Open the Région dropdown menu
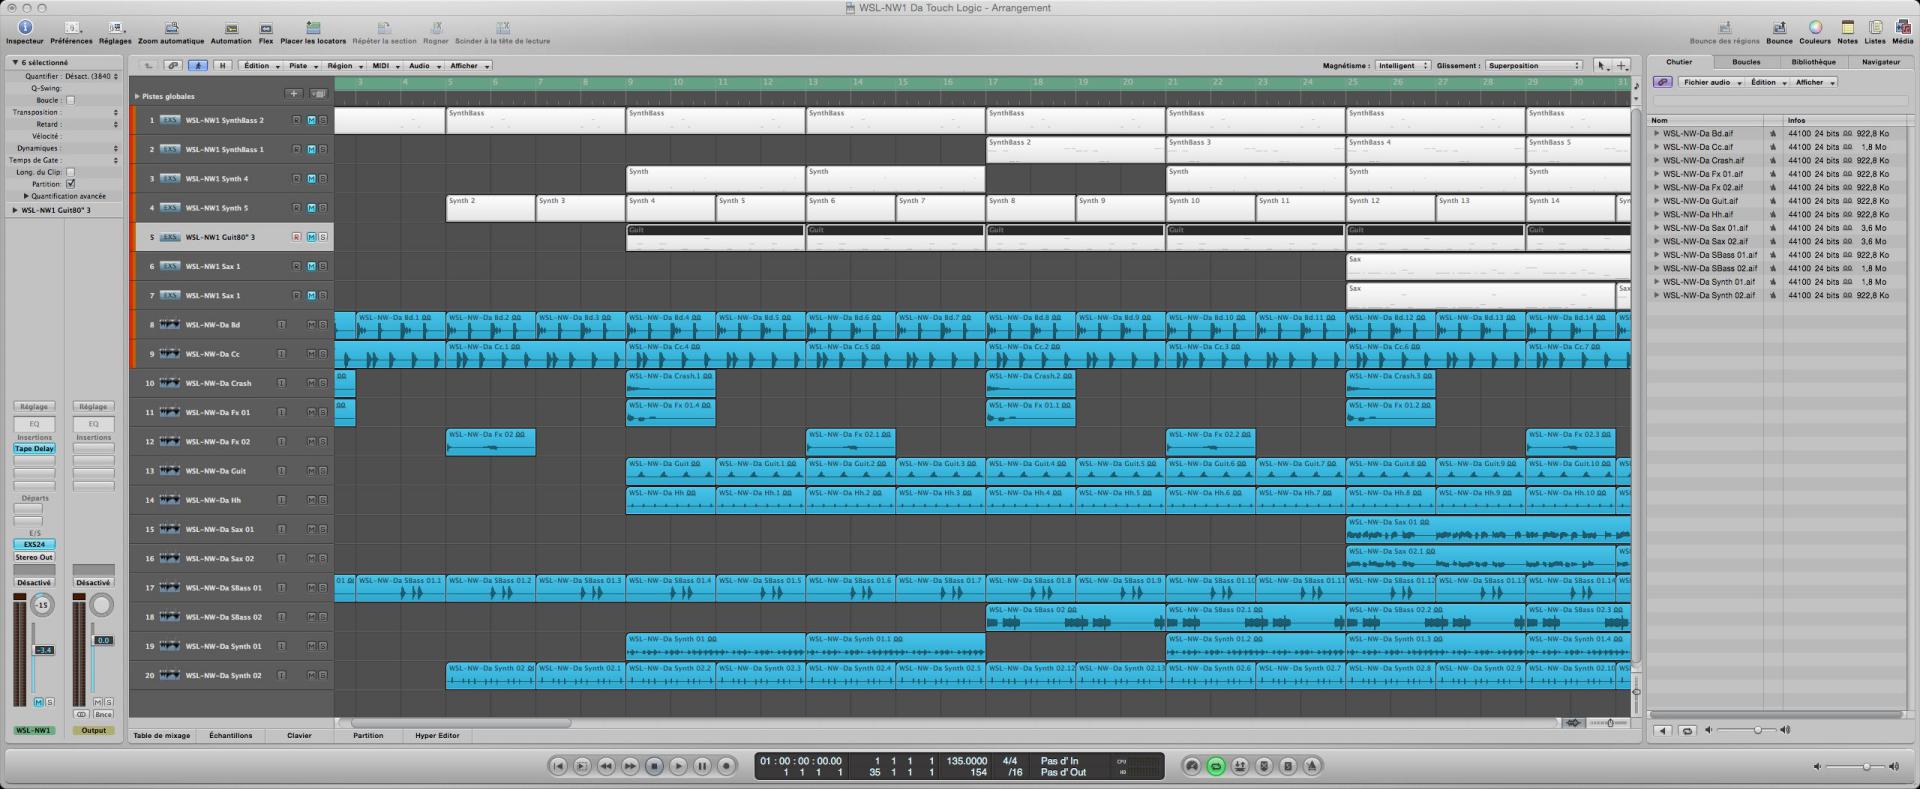Image resolution: width=1920 pixels, height=789 pixels. coord(343,66)
